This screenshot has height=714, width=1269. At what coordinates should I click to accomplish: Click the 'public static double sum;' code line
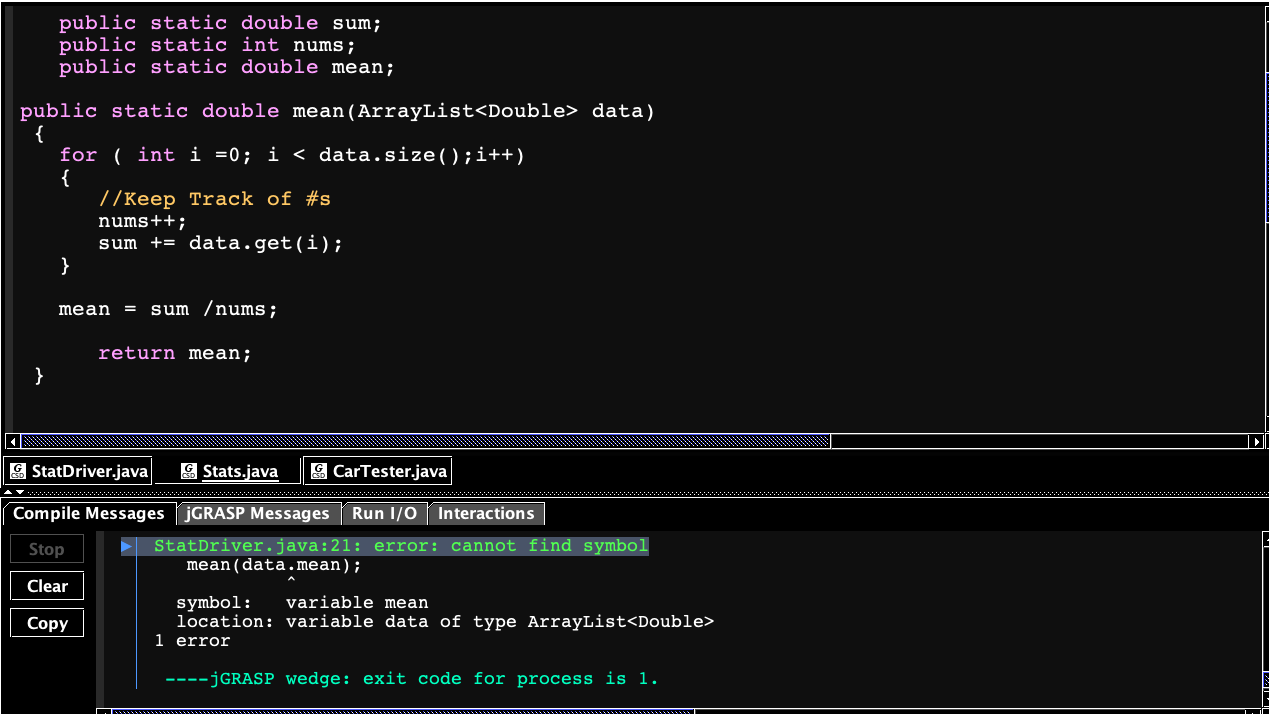point(221,23)
